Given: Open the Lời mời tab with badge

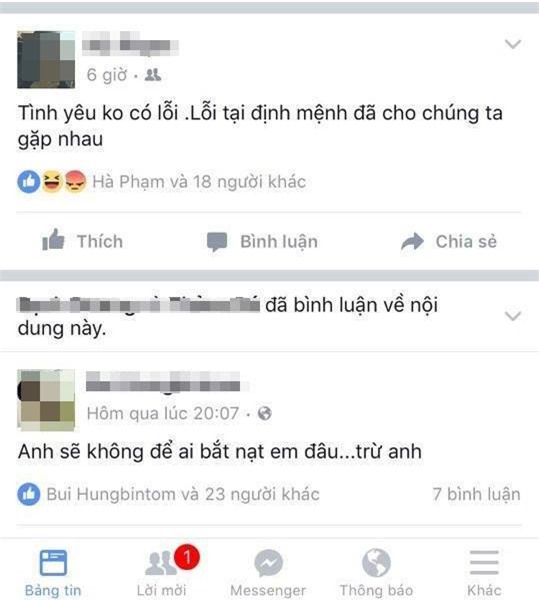Looking at the screenshot, I should pos(162,573).
